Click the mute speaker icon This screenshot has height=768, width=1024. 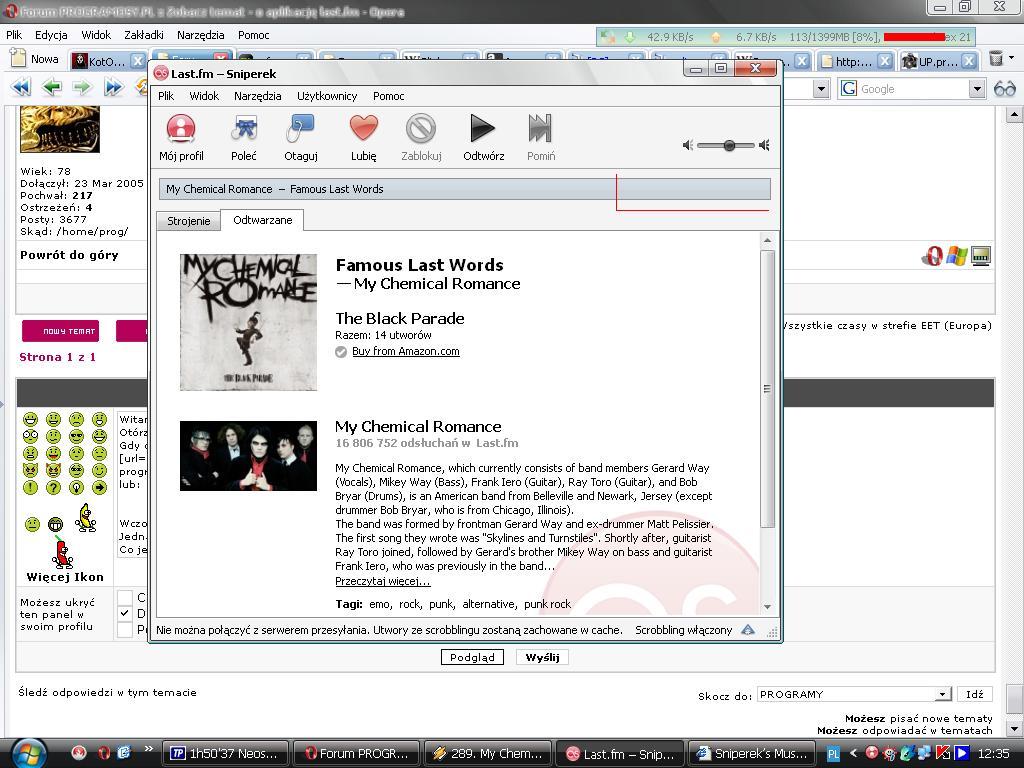[x=687, y=145]
